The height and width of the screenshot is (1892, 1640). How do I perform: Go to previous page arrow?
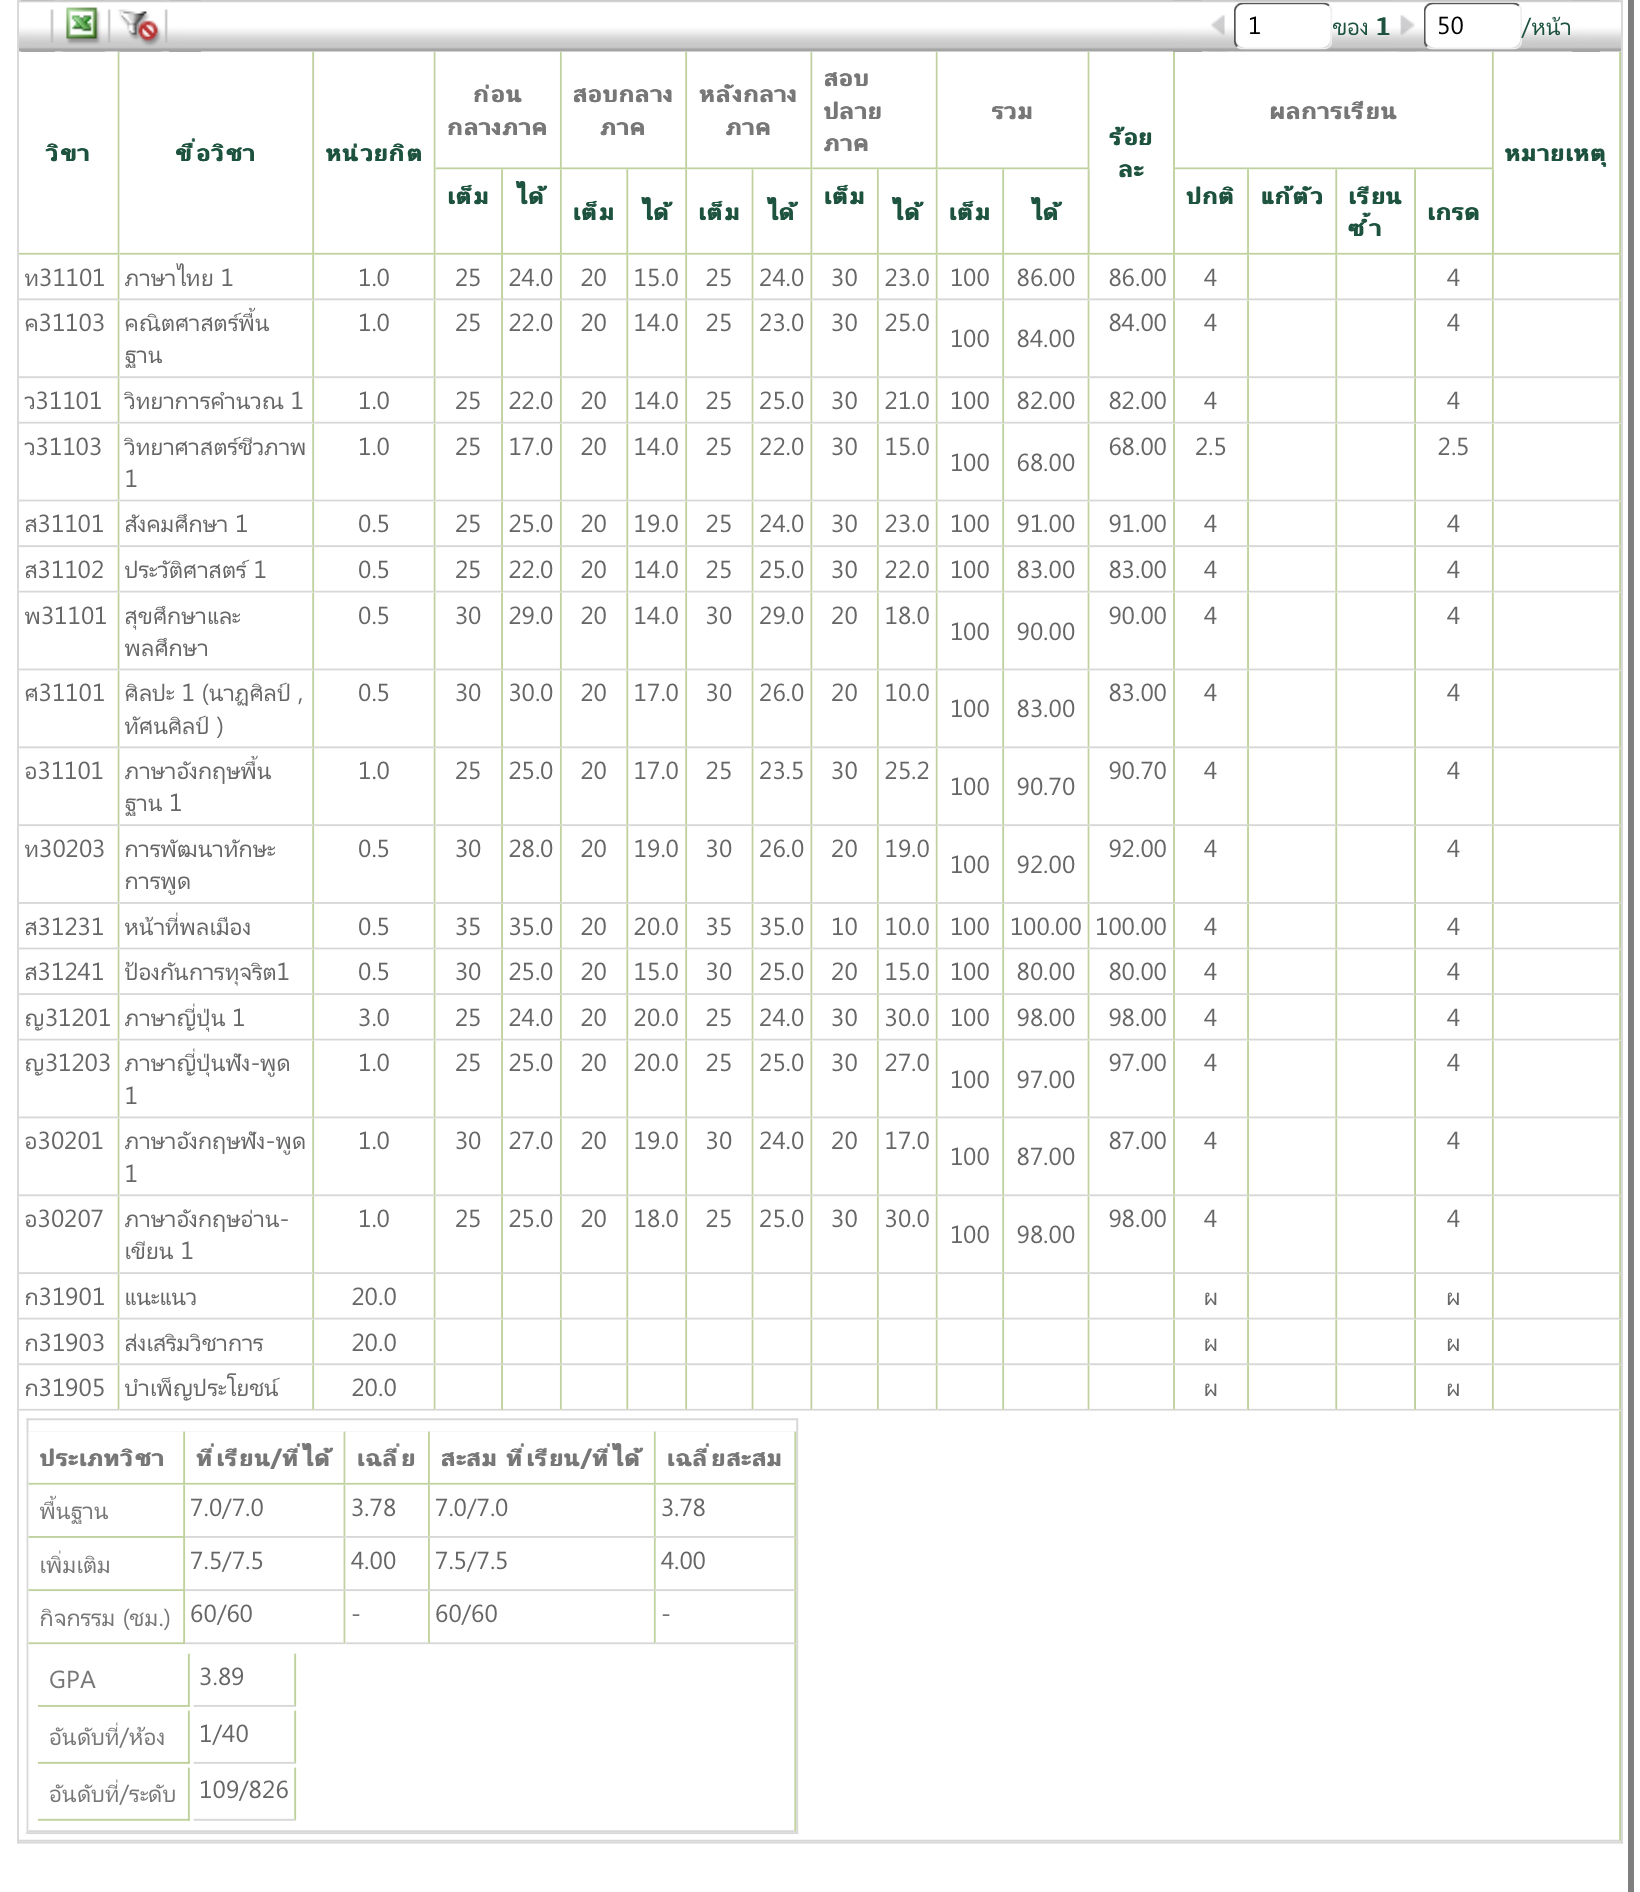1217,25
